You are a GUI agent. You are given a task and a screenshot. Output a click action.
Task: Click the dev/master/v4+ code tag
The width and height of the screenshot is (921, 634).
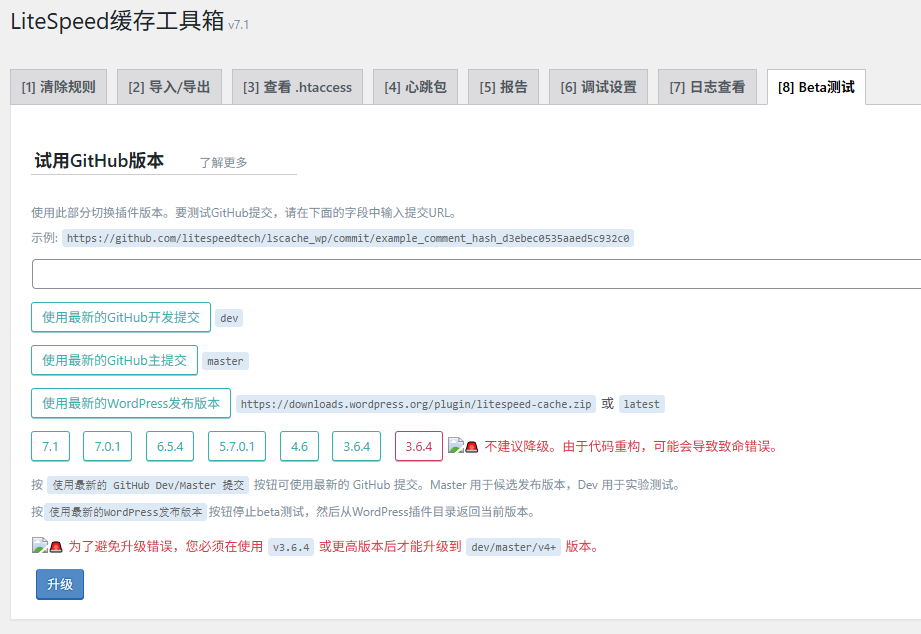pos(513,547)
